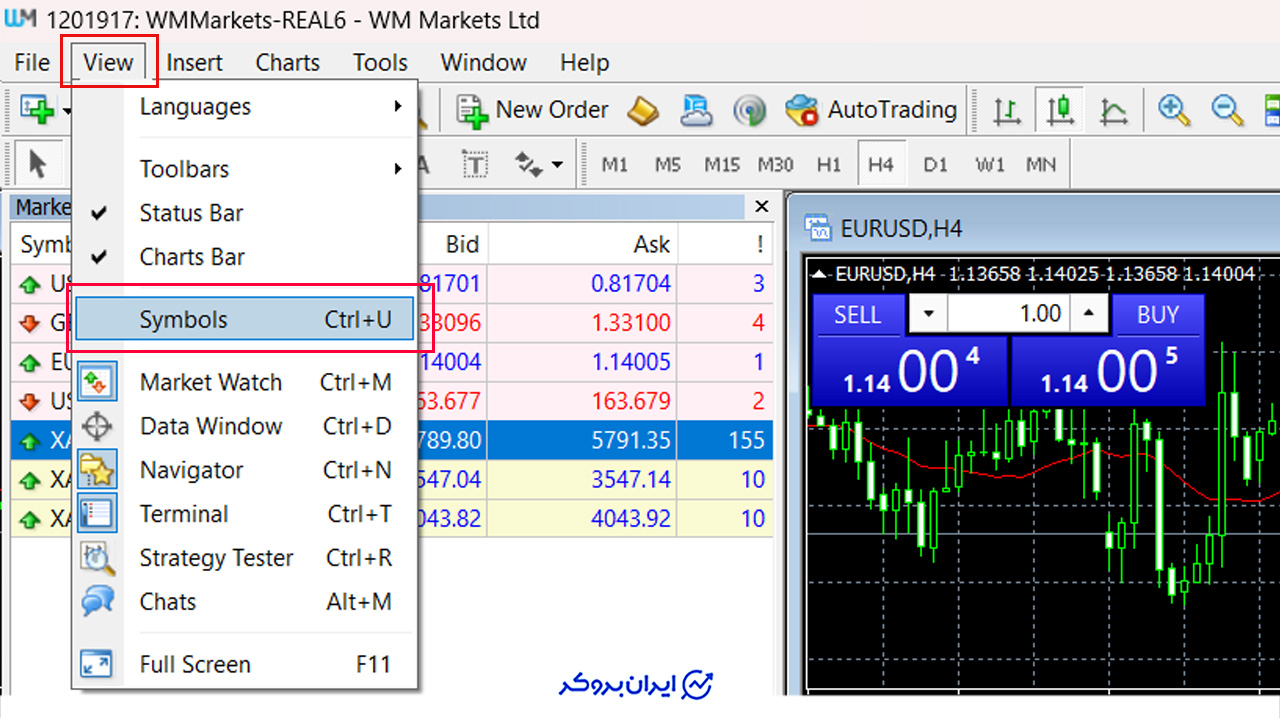Select the bar chart type icon
Viewport: 1280px width, 720px height.
[x=1007, y=110]
